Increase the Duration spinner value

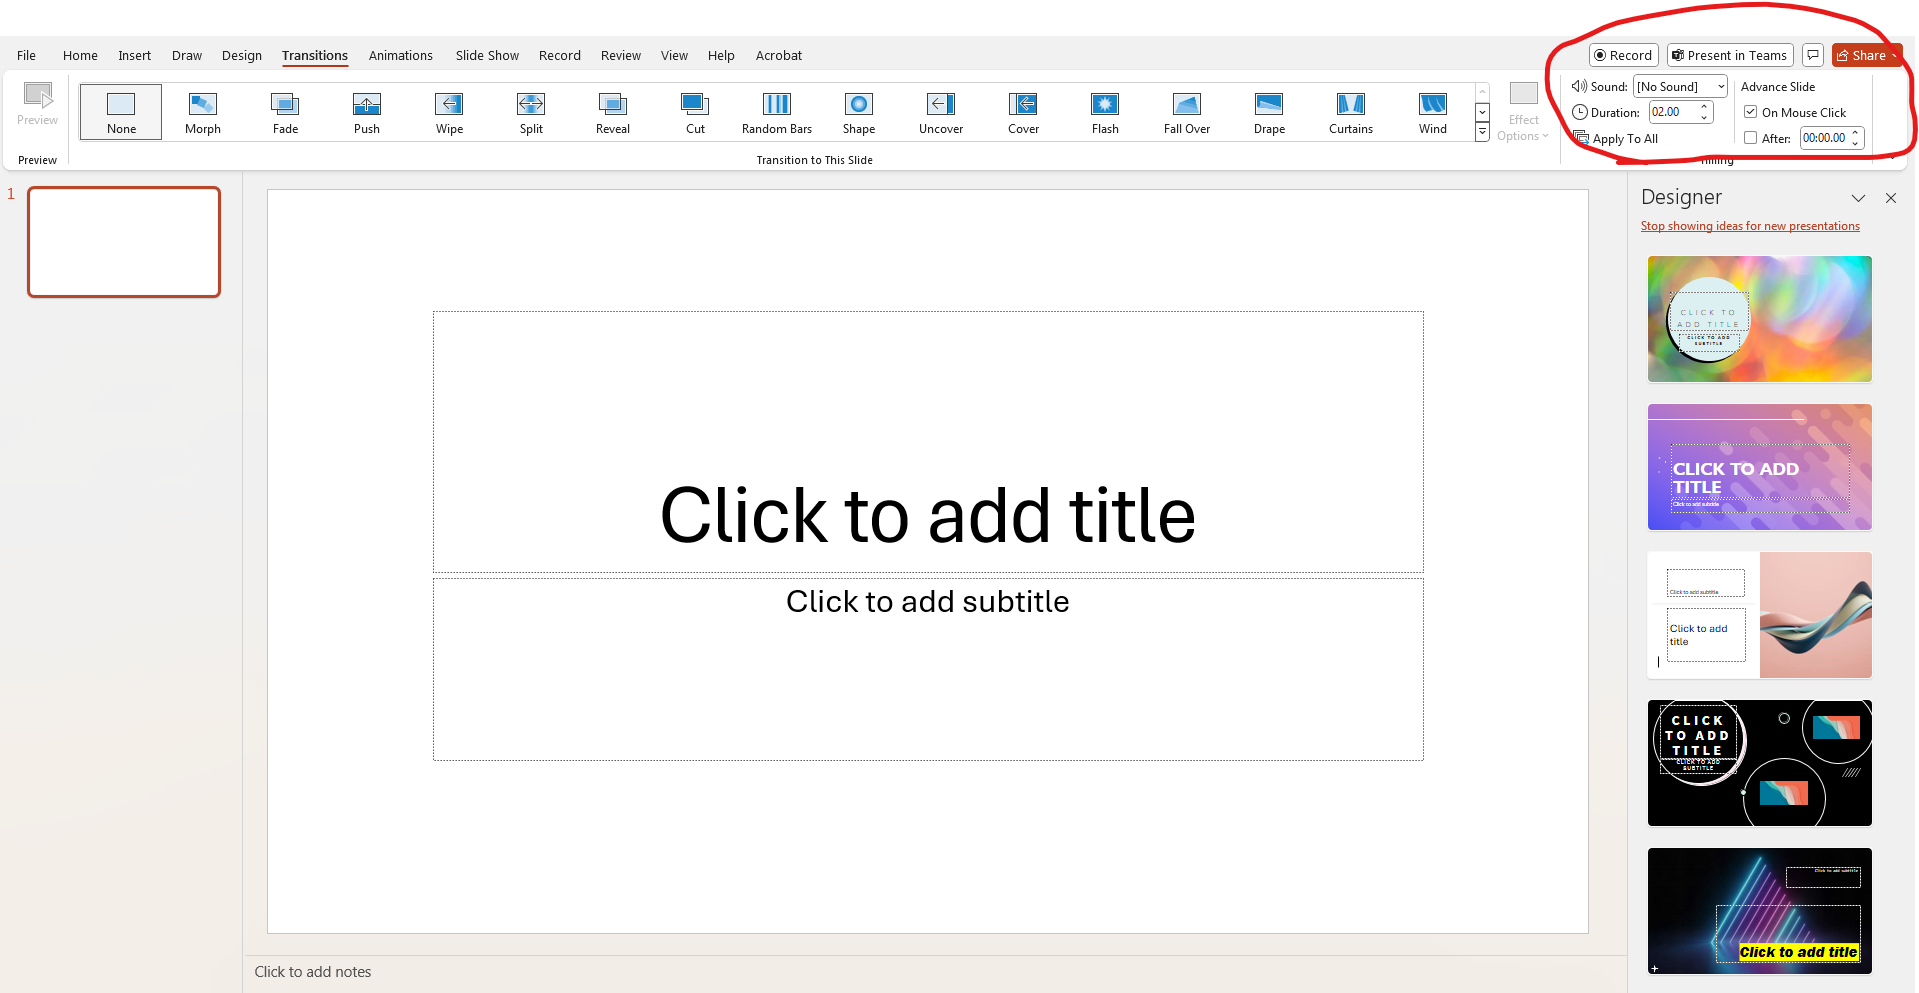[x=1704, y=107]
